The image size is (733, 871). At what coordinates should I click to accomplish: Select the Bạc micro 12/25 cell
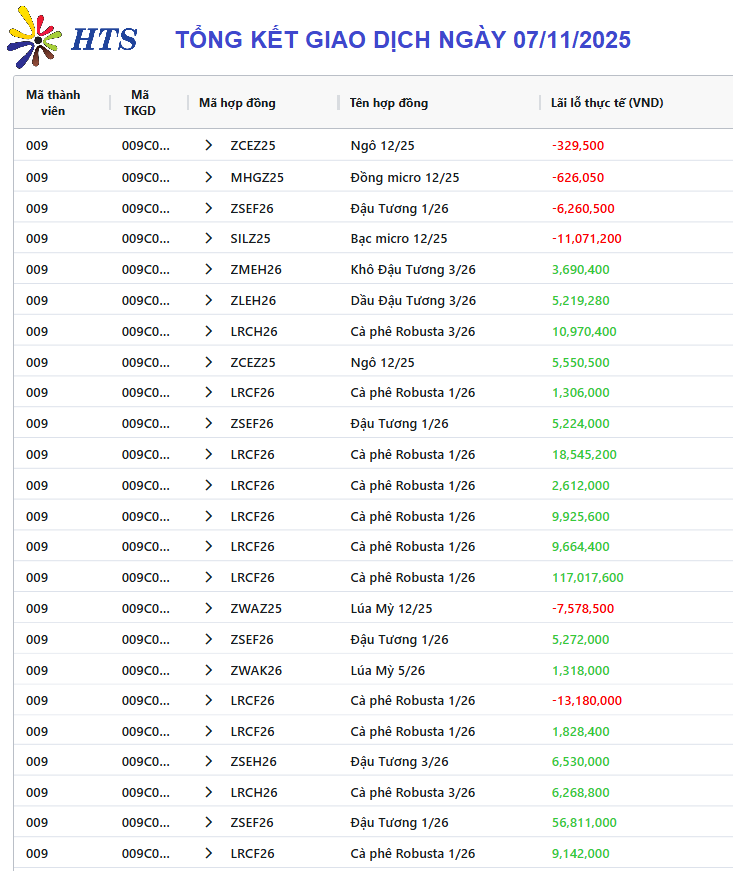tap(398, 239)
